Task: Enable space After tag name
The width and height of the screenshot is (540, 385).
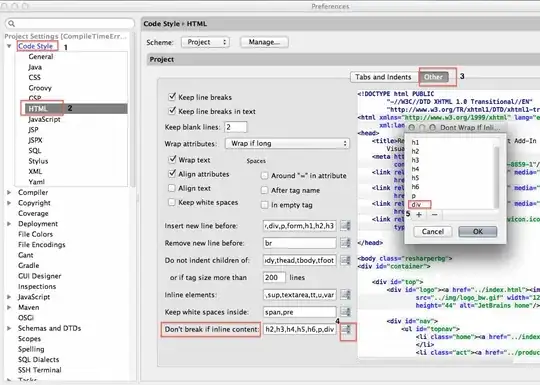Action: coord(264,190)
